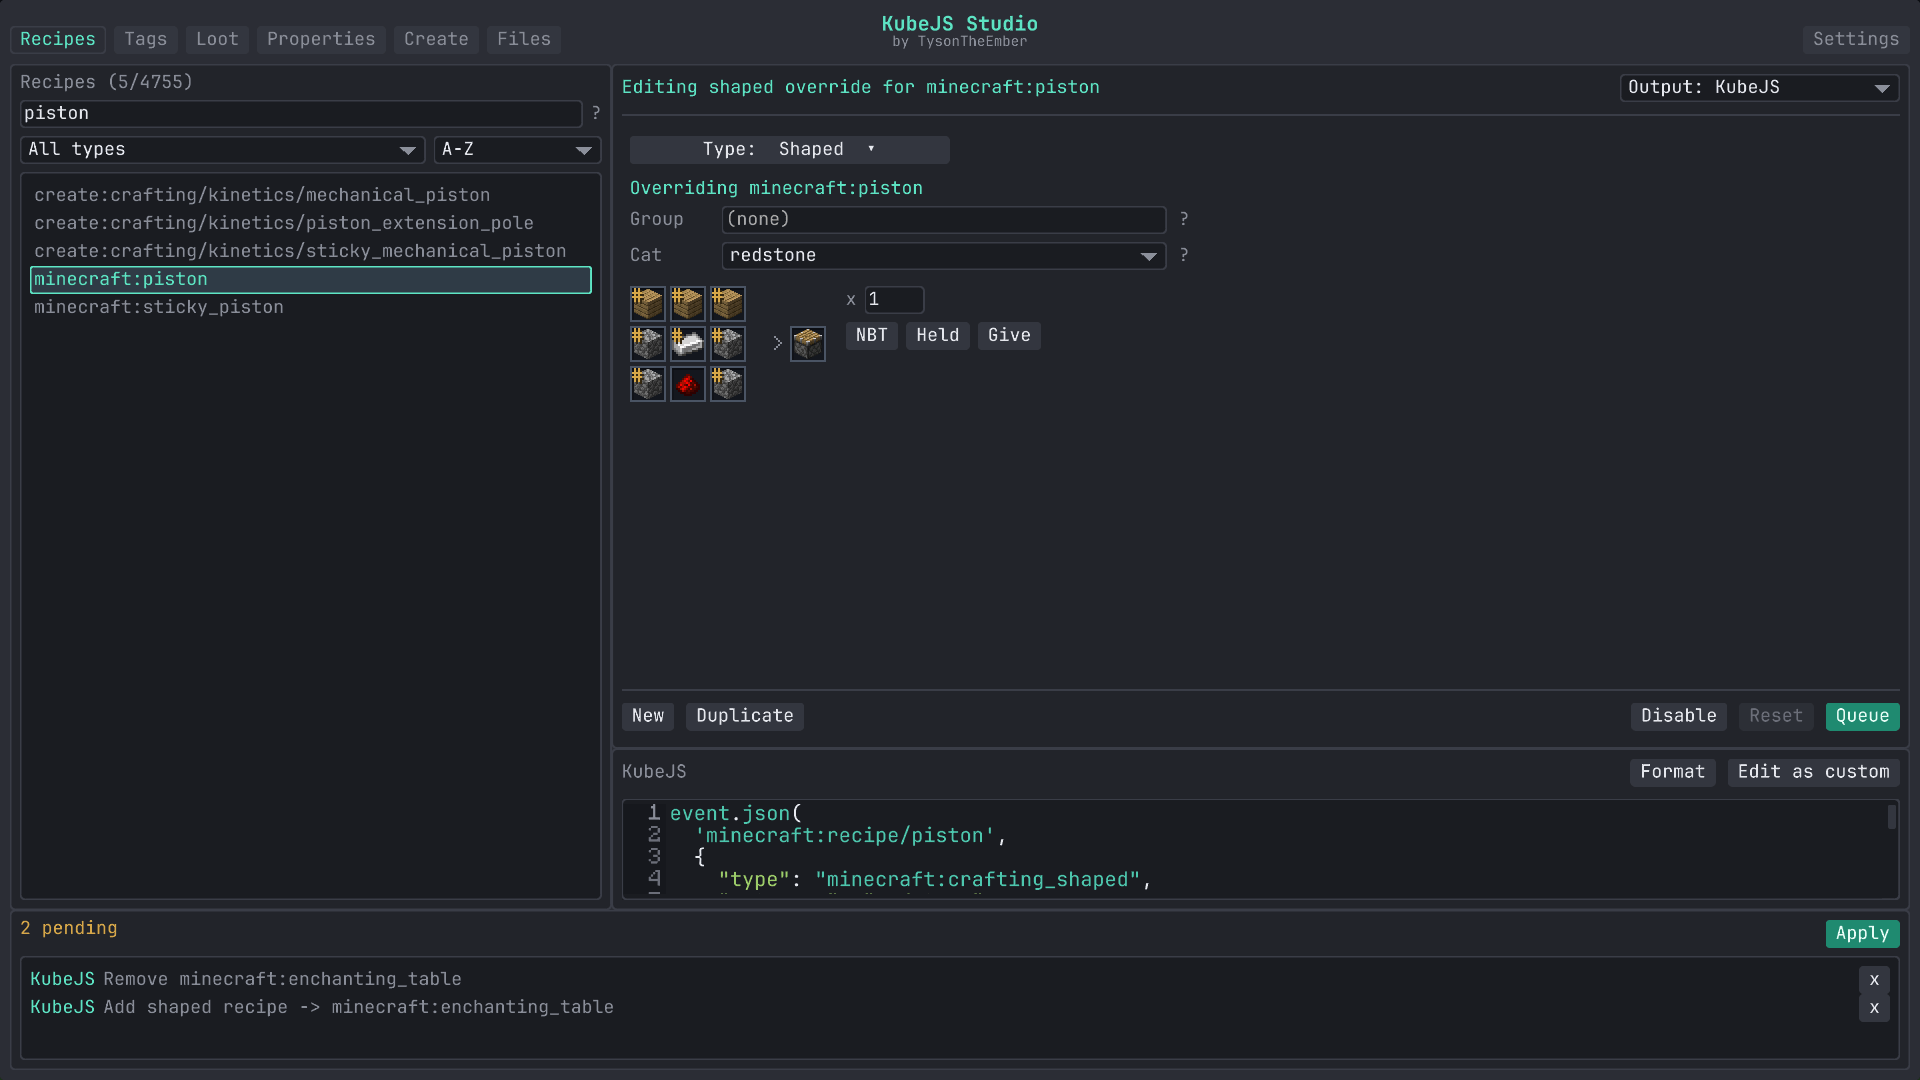Image resolution: width=1920 pixels, height=1080 pixels.
Task: Click the Group (none) input field
Action: click(943, 220)
